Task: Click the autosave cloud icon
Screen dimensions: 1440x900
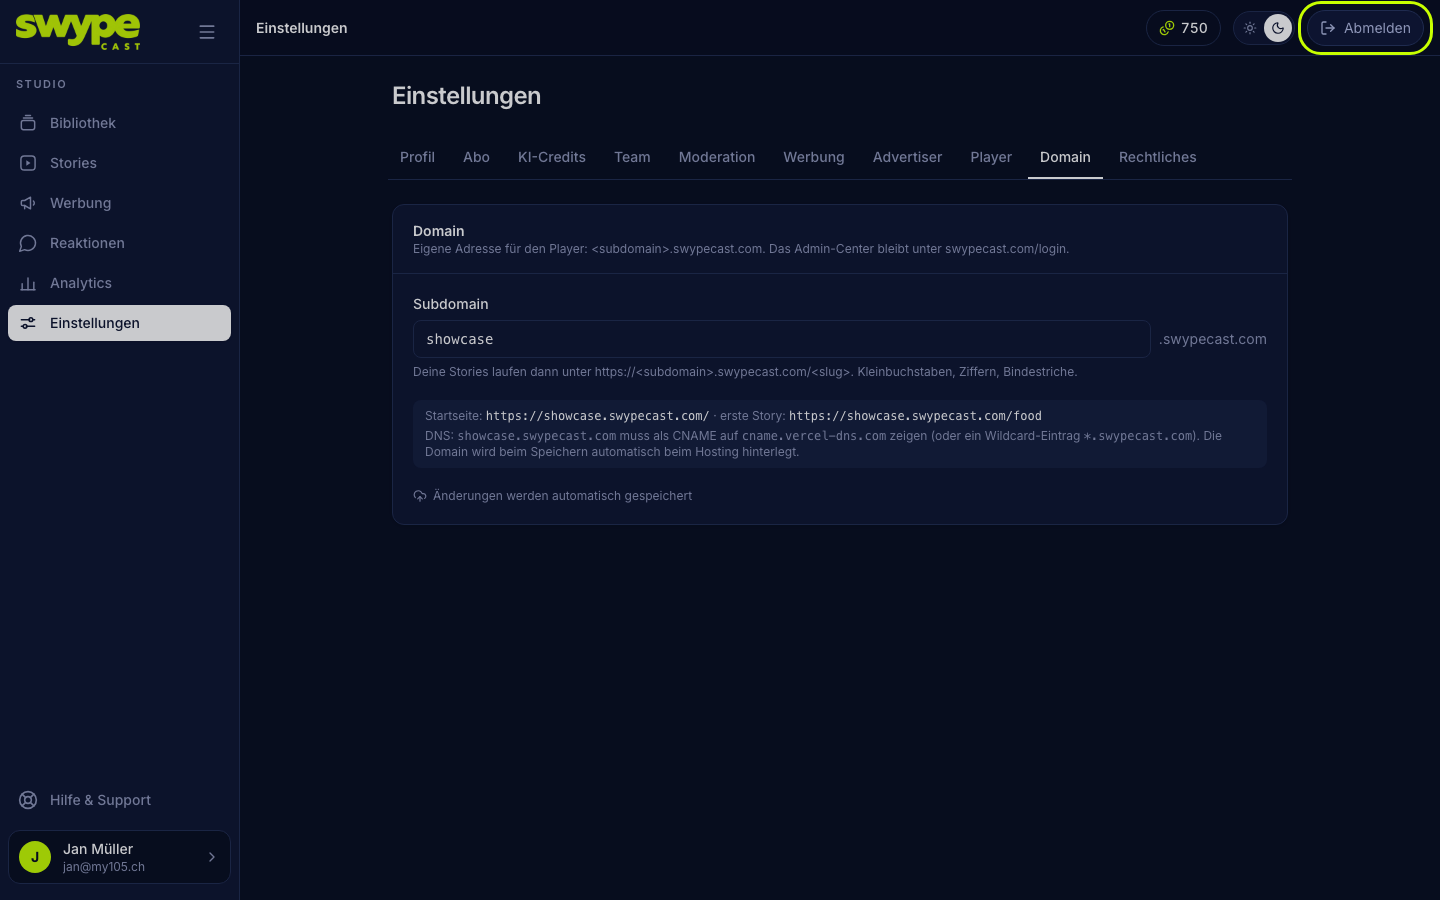Action: pyautogui.click(x=420, y=496)
